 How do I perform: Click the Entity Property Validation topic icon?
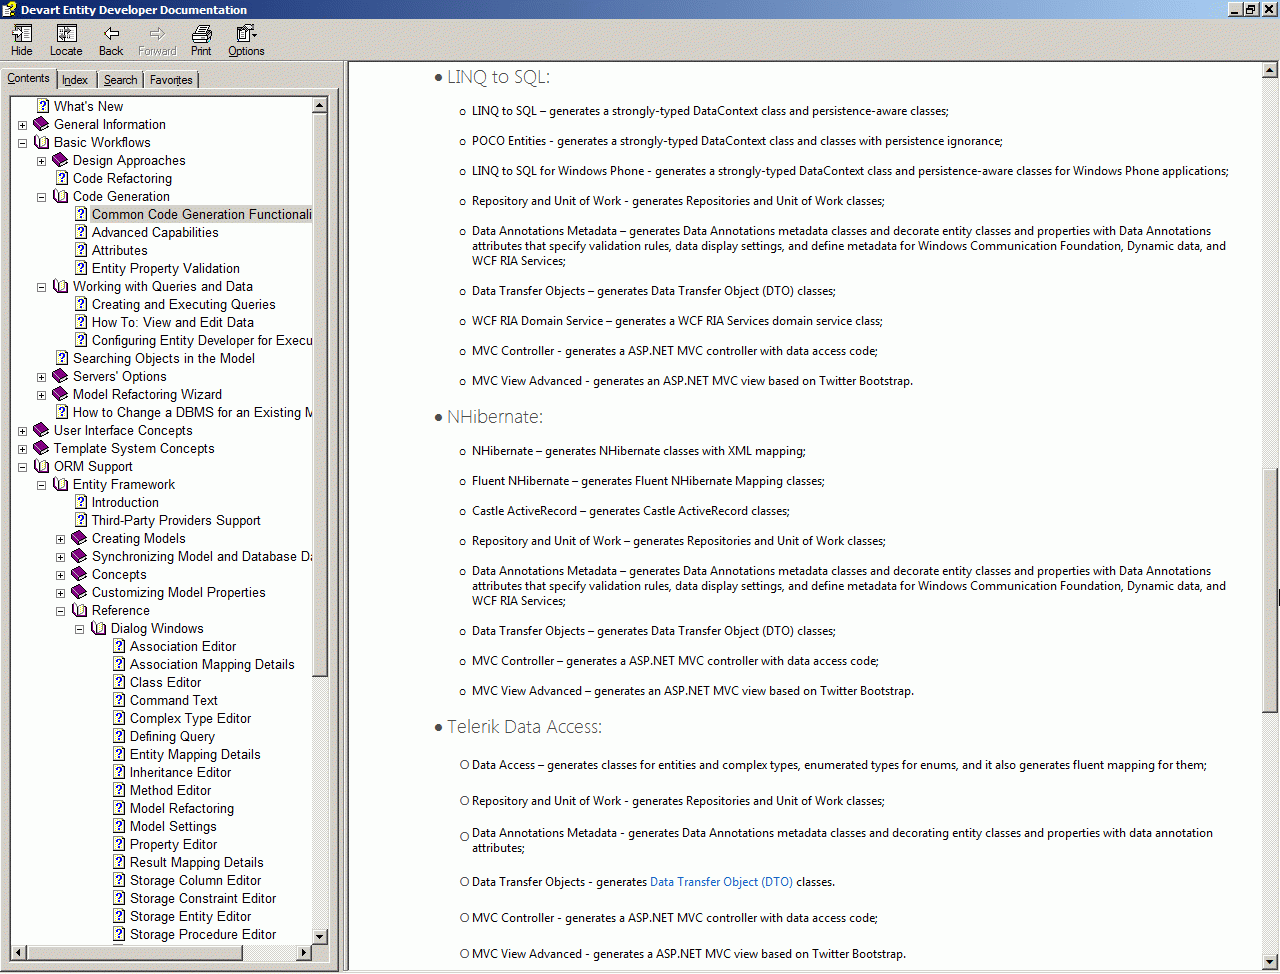[x=81, y=268]
